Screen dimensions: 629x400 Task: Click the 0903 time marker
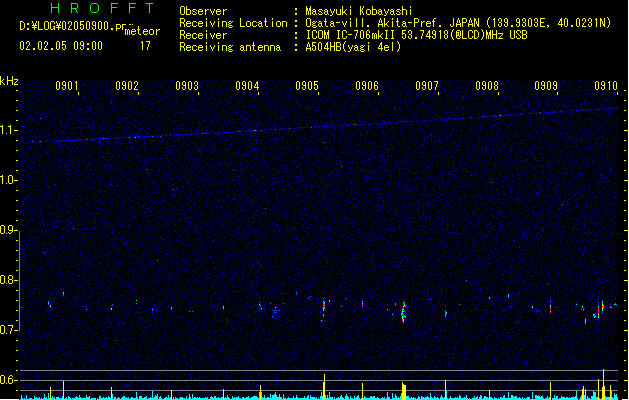(x=187, y=86)
